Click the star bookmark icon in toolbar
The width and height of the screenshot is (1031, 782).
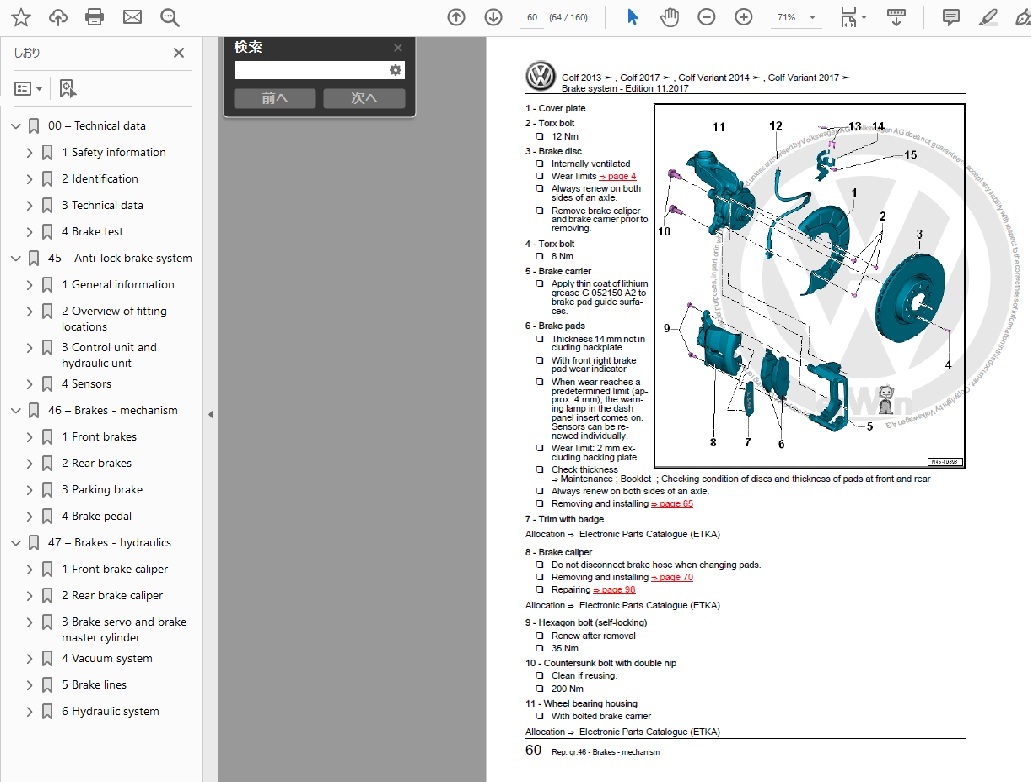coord(21,17)
